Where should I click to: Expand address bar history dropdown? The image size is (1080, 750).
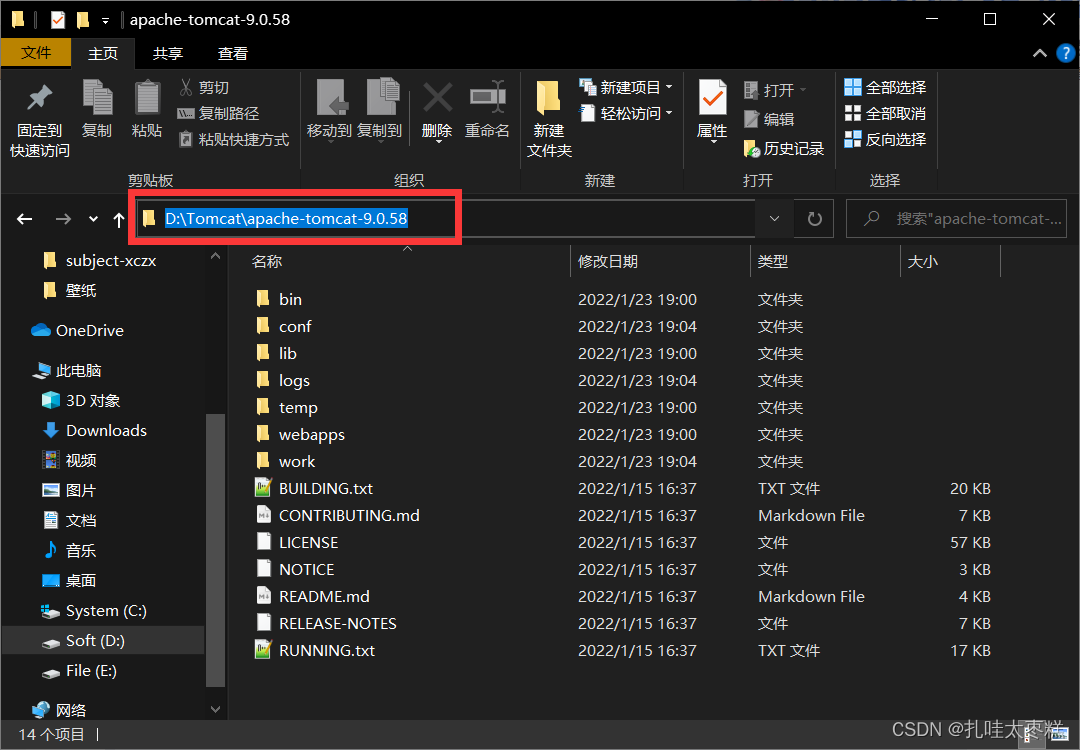[x=774, y=219]
